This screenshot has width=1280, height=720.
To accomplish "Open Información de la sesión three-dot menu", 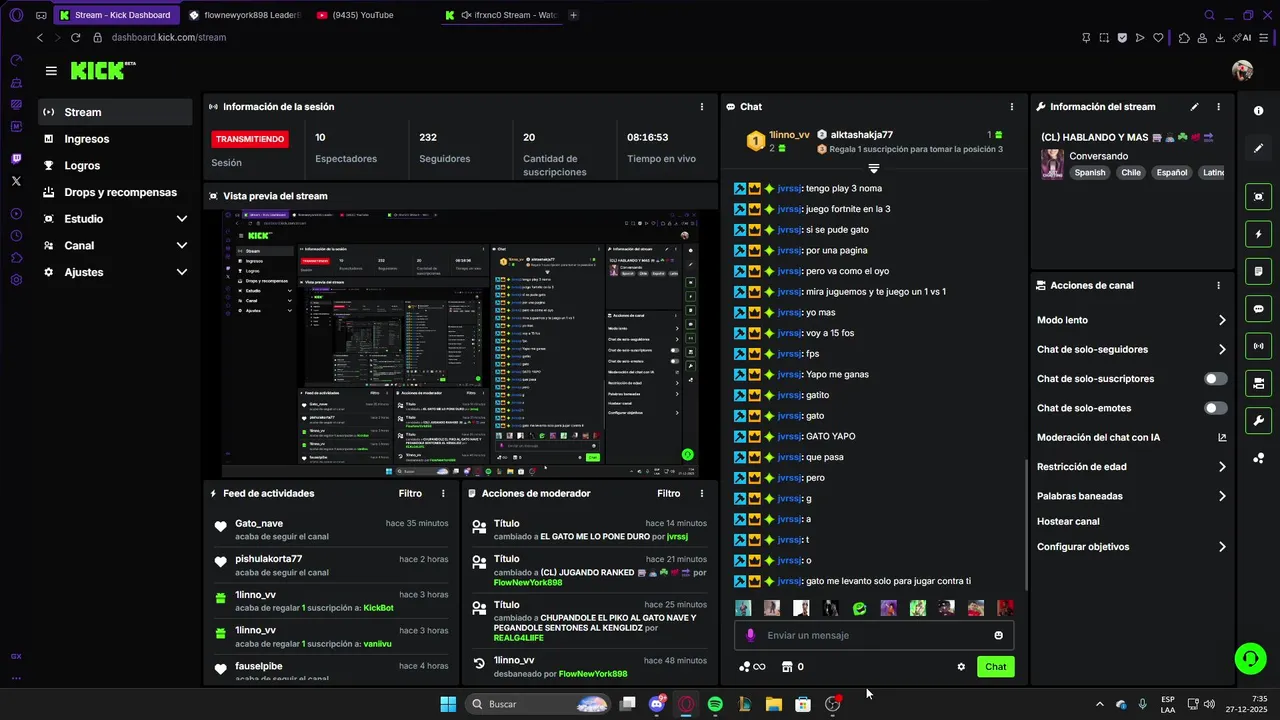I will point(701,106).
